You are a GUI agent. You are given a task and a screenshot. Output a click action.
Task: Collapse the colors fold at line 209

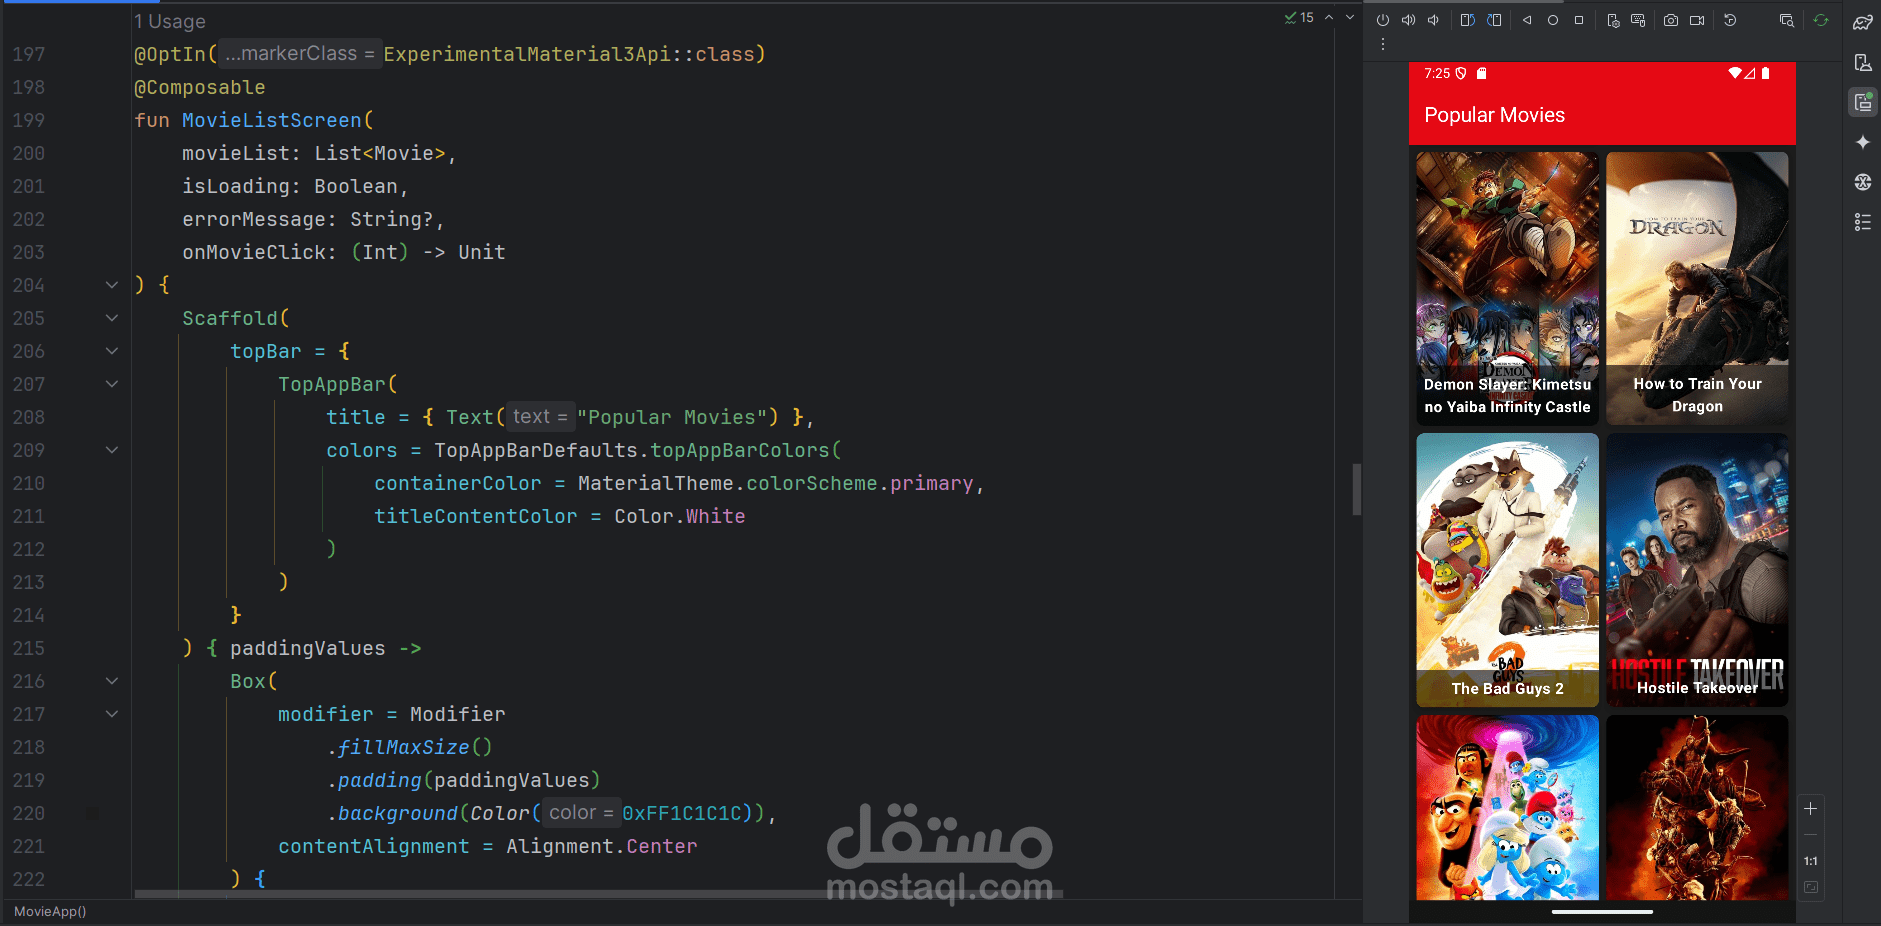coord(112,450)
